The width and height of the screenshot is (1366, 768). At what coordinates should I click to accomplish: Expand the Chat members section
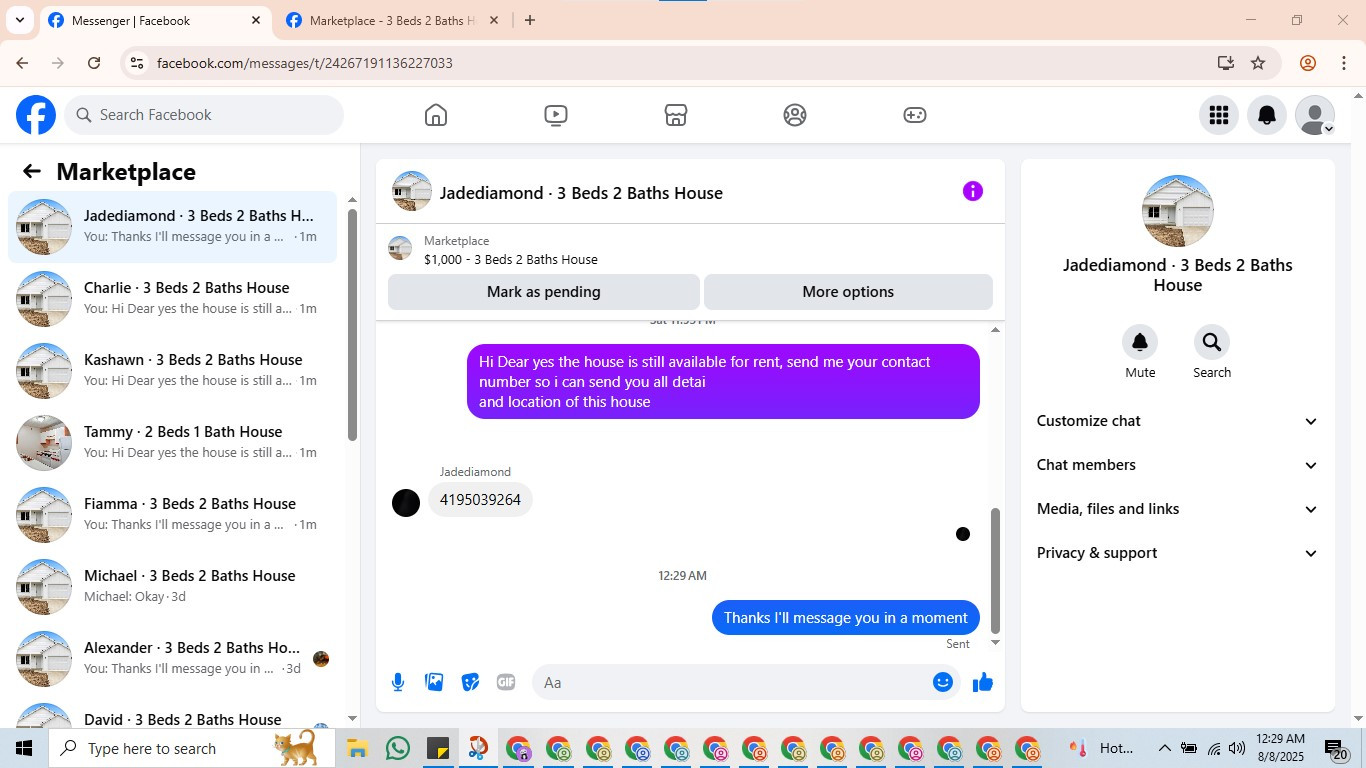coord(1178,465)
